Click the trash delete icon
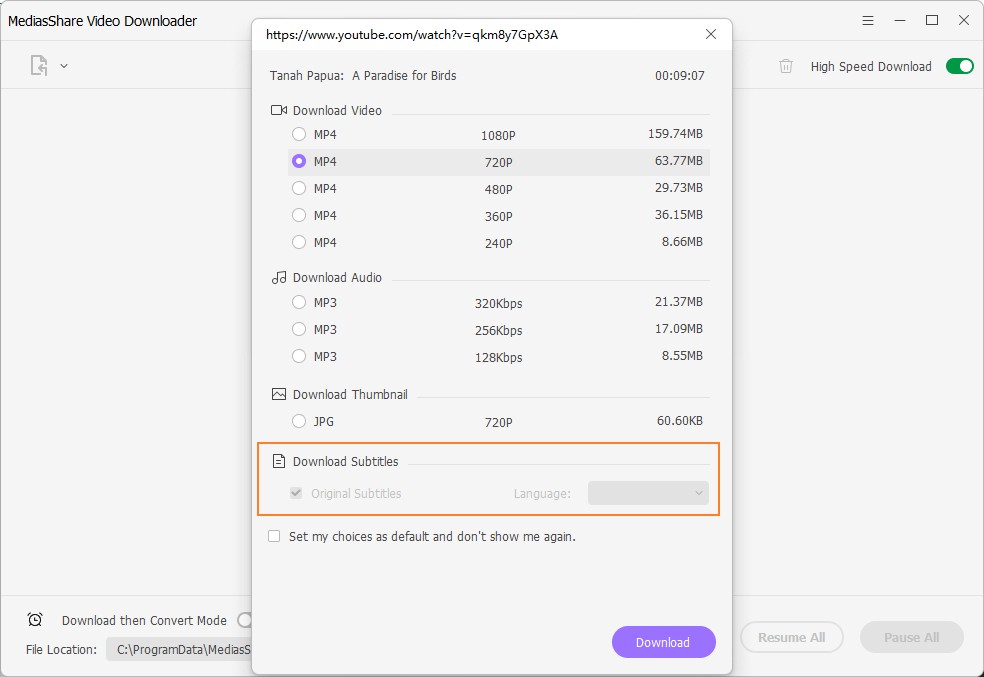Viewport: 984px width, 677px height. tap(786, 66)
